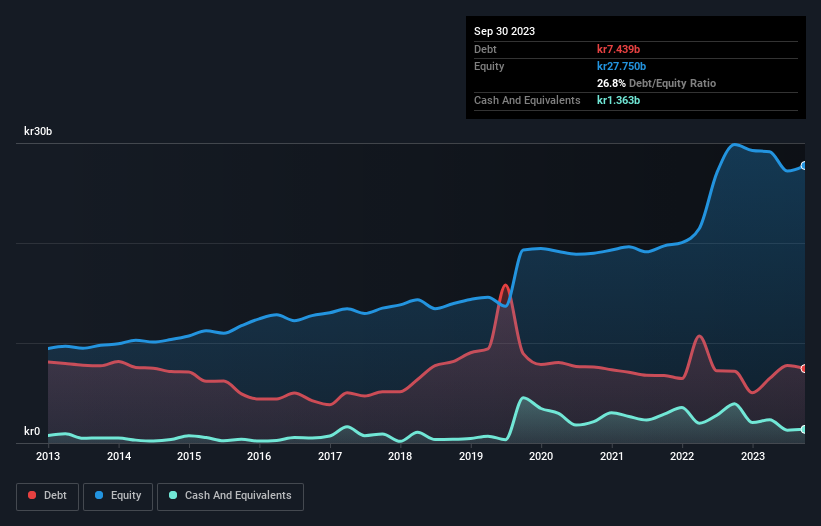Viewport: 821px width, 526px height.
Task: Click the kr7.439b debt value
Action: [618, 49]
